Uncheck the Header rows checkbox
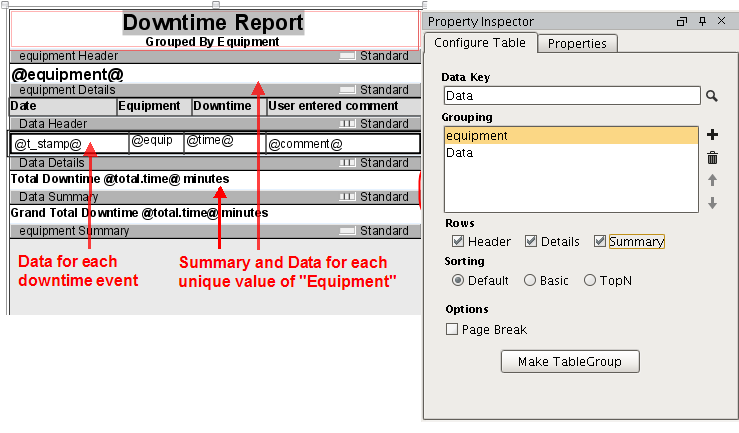Viewport: 739px width, 433px height. [x=459, y=241]
